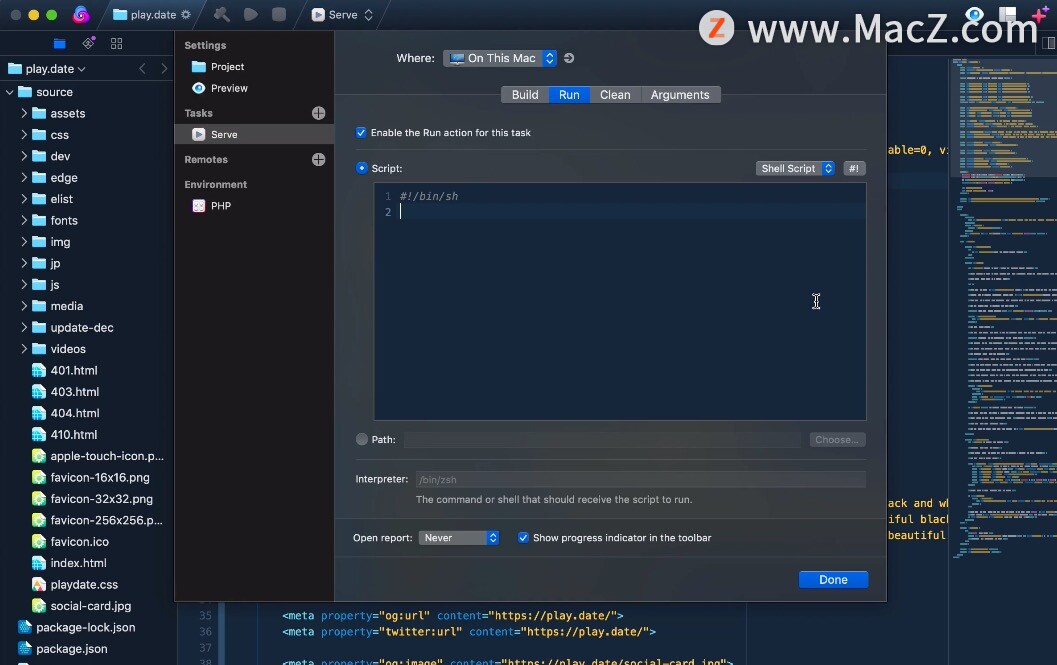Click the Path text field

(603, 440)
